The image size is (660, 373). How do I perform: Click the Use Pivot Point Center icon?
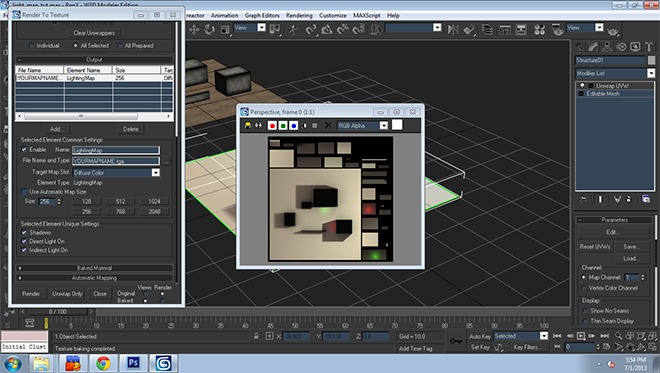[275, 29]
